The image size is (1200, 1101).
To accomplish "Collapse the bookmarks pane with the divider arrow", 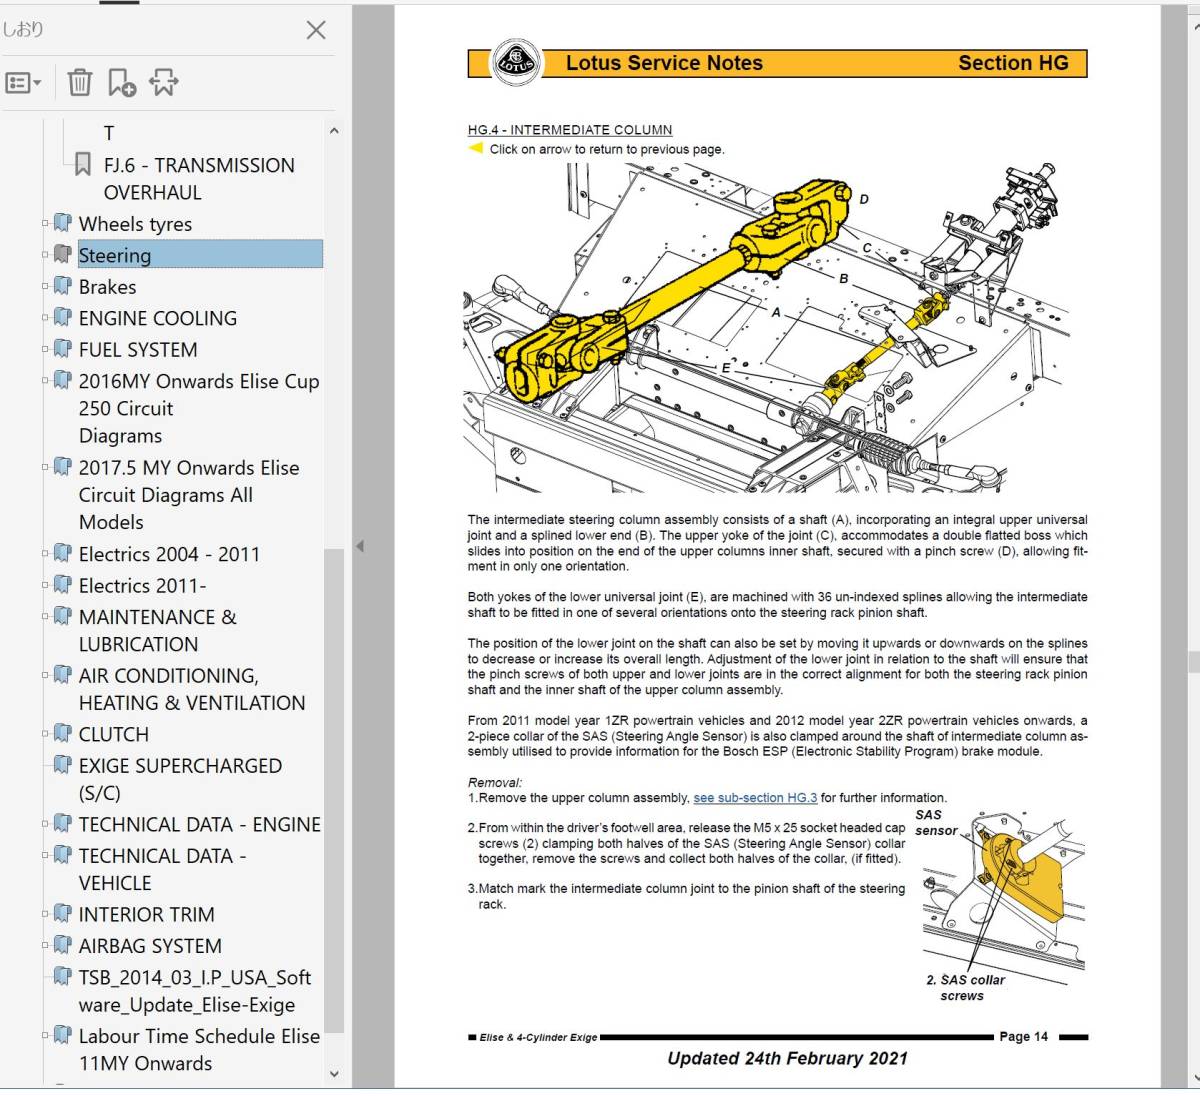I will pos(360,546).
